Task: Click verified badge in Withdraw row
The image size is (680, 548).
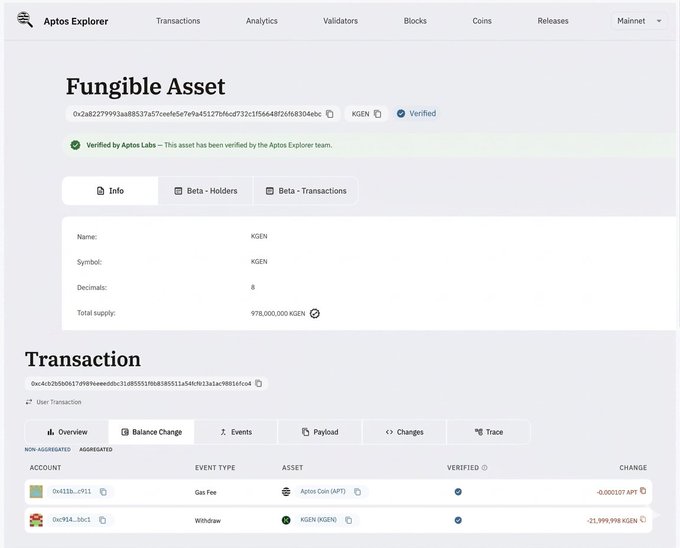Action: click(458, 520)
